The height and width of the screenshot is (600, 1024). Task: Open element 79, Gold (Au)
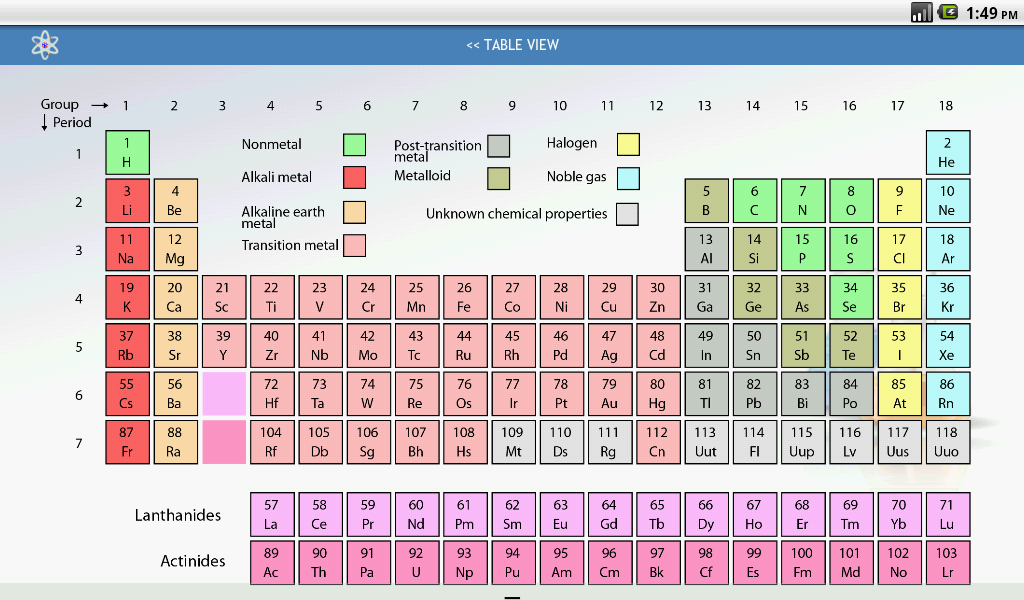click(610, 393)
